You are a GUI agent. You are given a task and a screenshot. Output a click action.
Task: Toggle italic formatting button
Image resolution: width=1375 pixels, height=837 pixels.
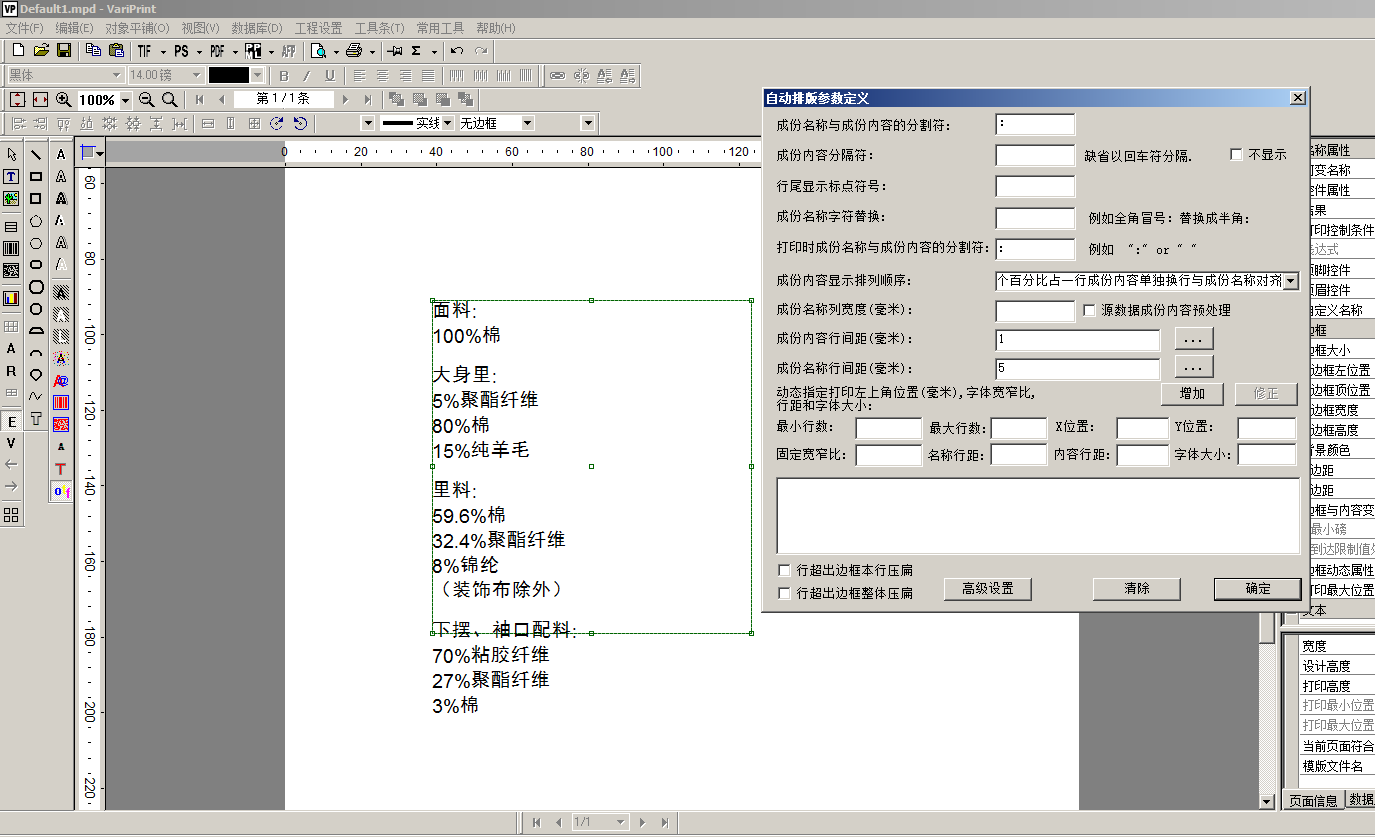[x=306, y=75]
